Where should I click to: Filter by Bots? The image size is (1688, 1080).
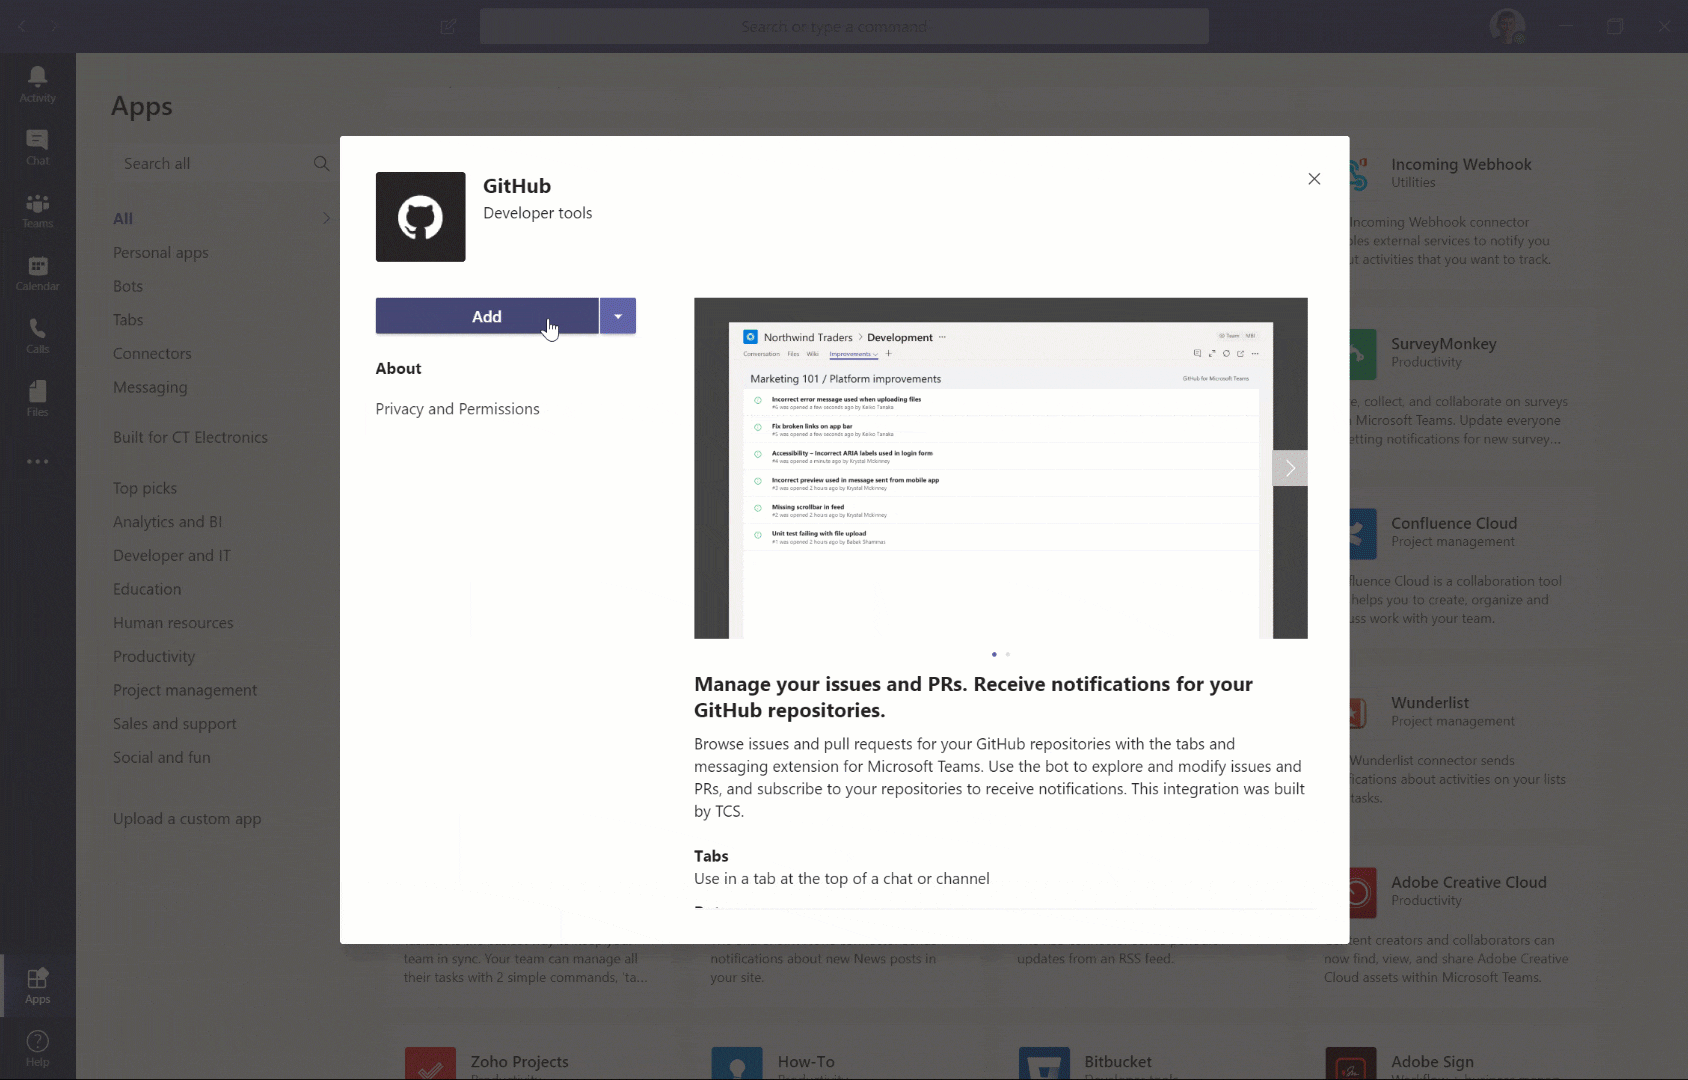(x=128, y=286)
